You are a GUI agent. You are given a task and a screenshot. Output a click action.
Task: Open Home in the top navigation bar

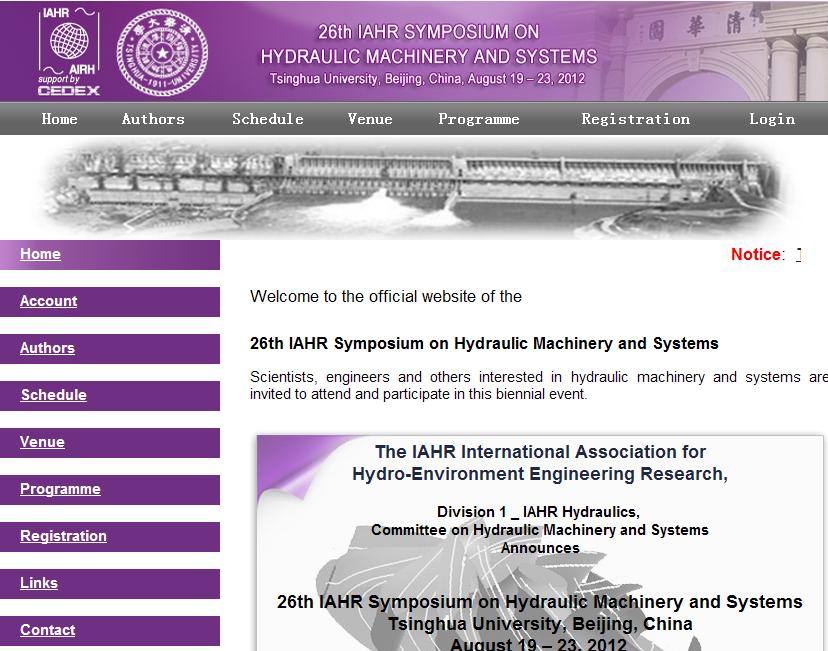[60, 119]
